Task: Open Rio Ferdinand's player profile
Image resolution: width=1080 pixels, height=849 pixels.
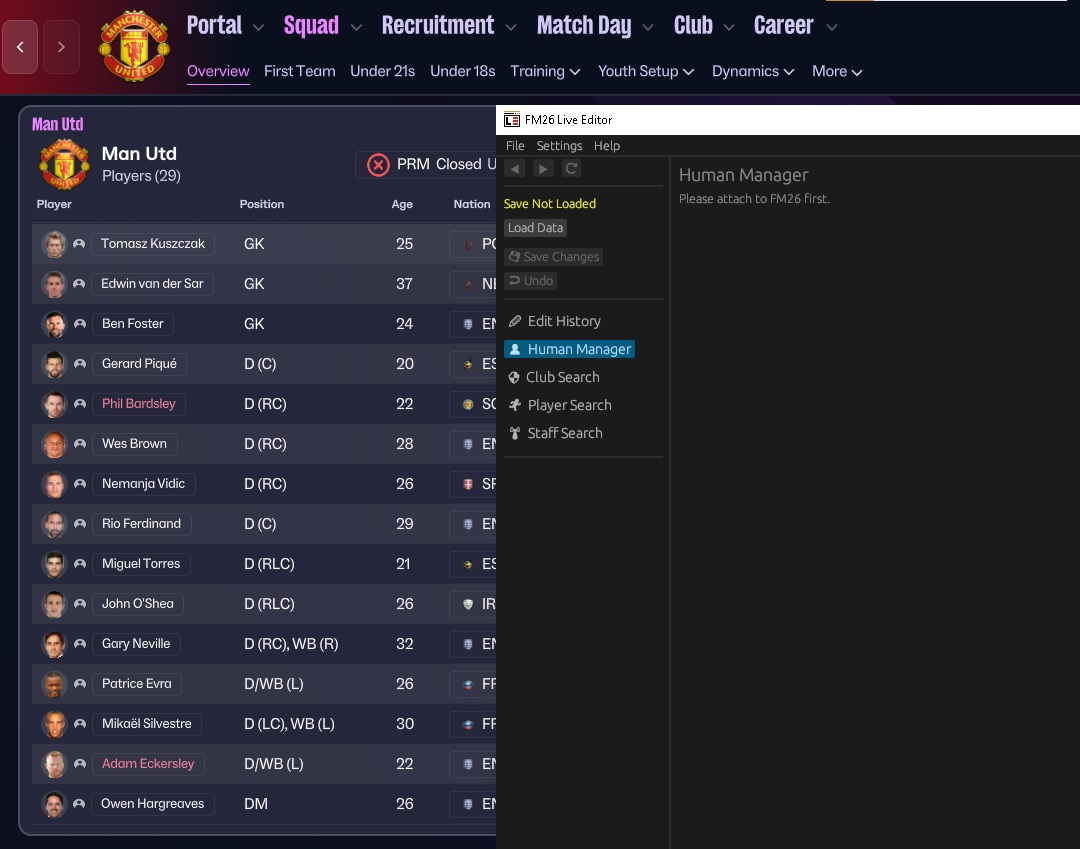Action: (141, 524)
